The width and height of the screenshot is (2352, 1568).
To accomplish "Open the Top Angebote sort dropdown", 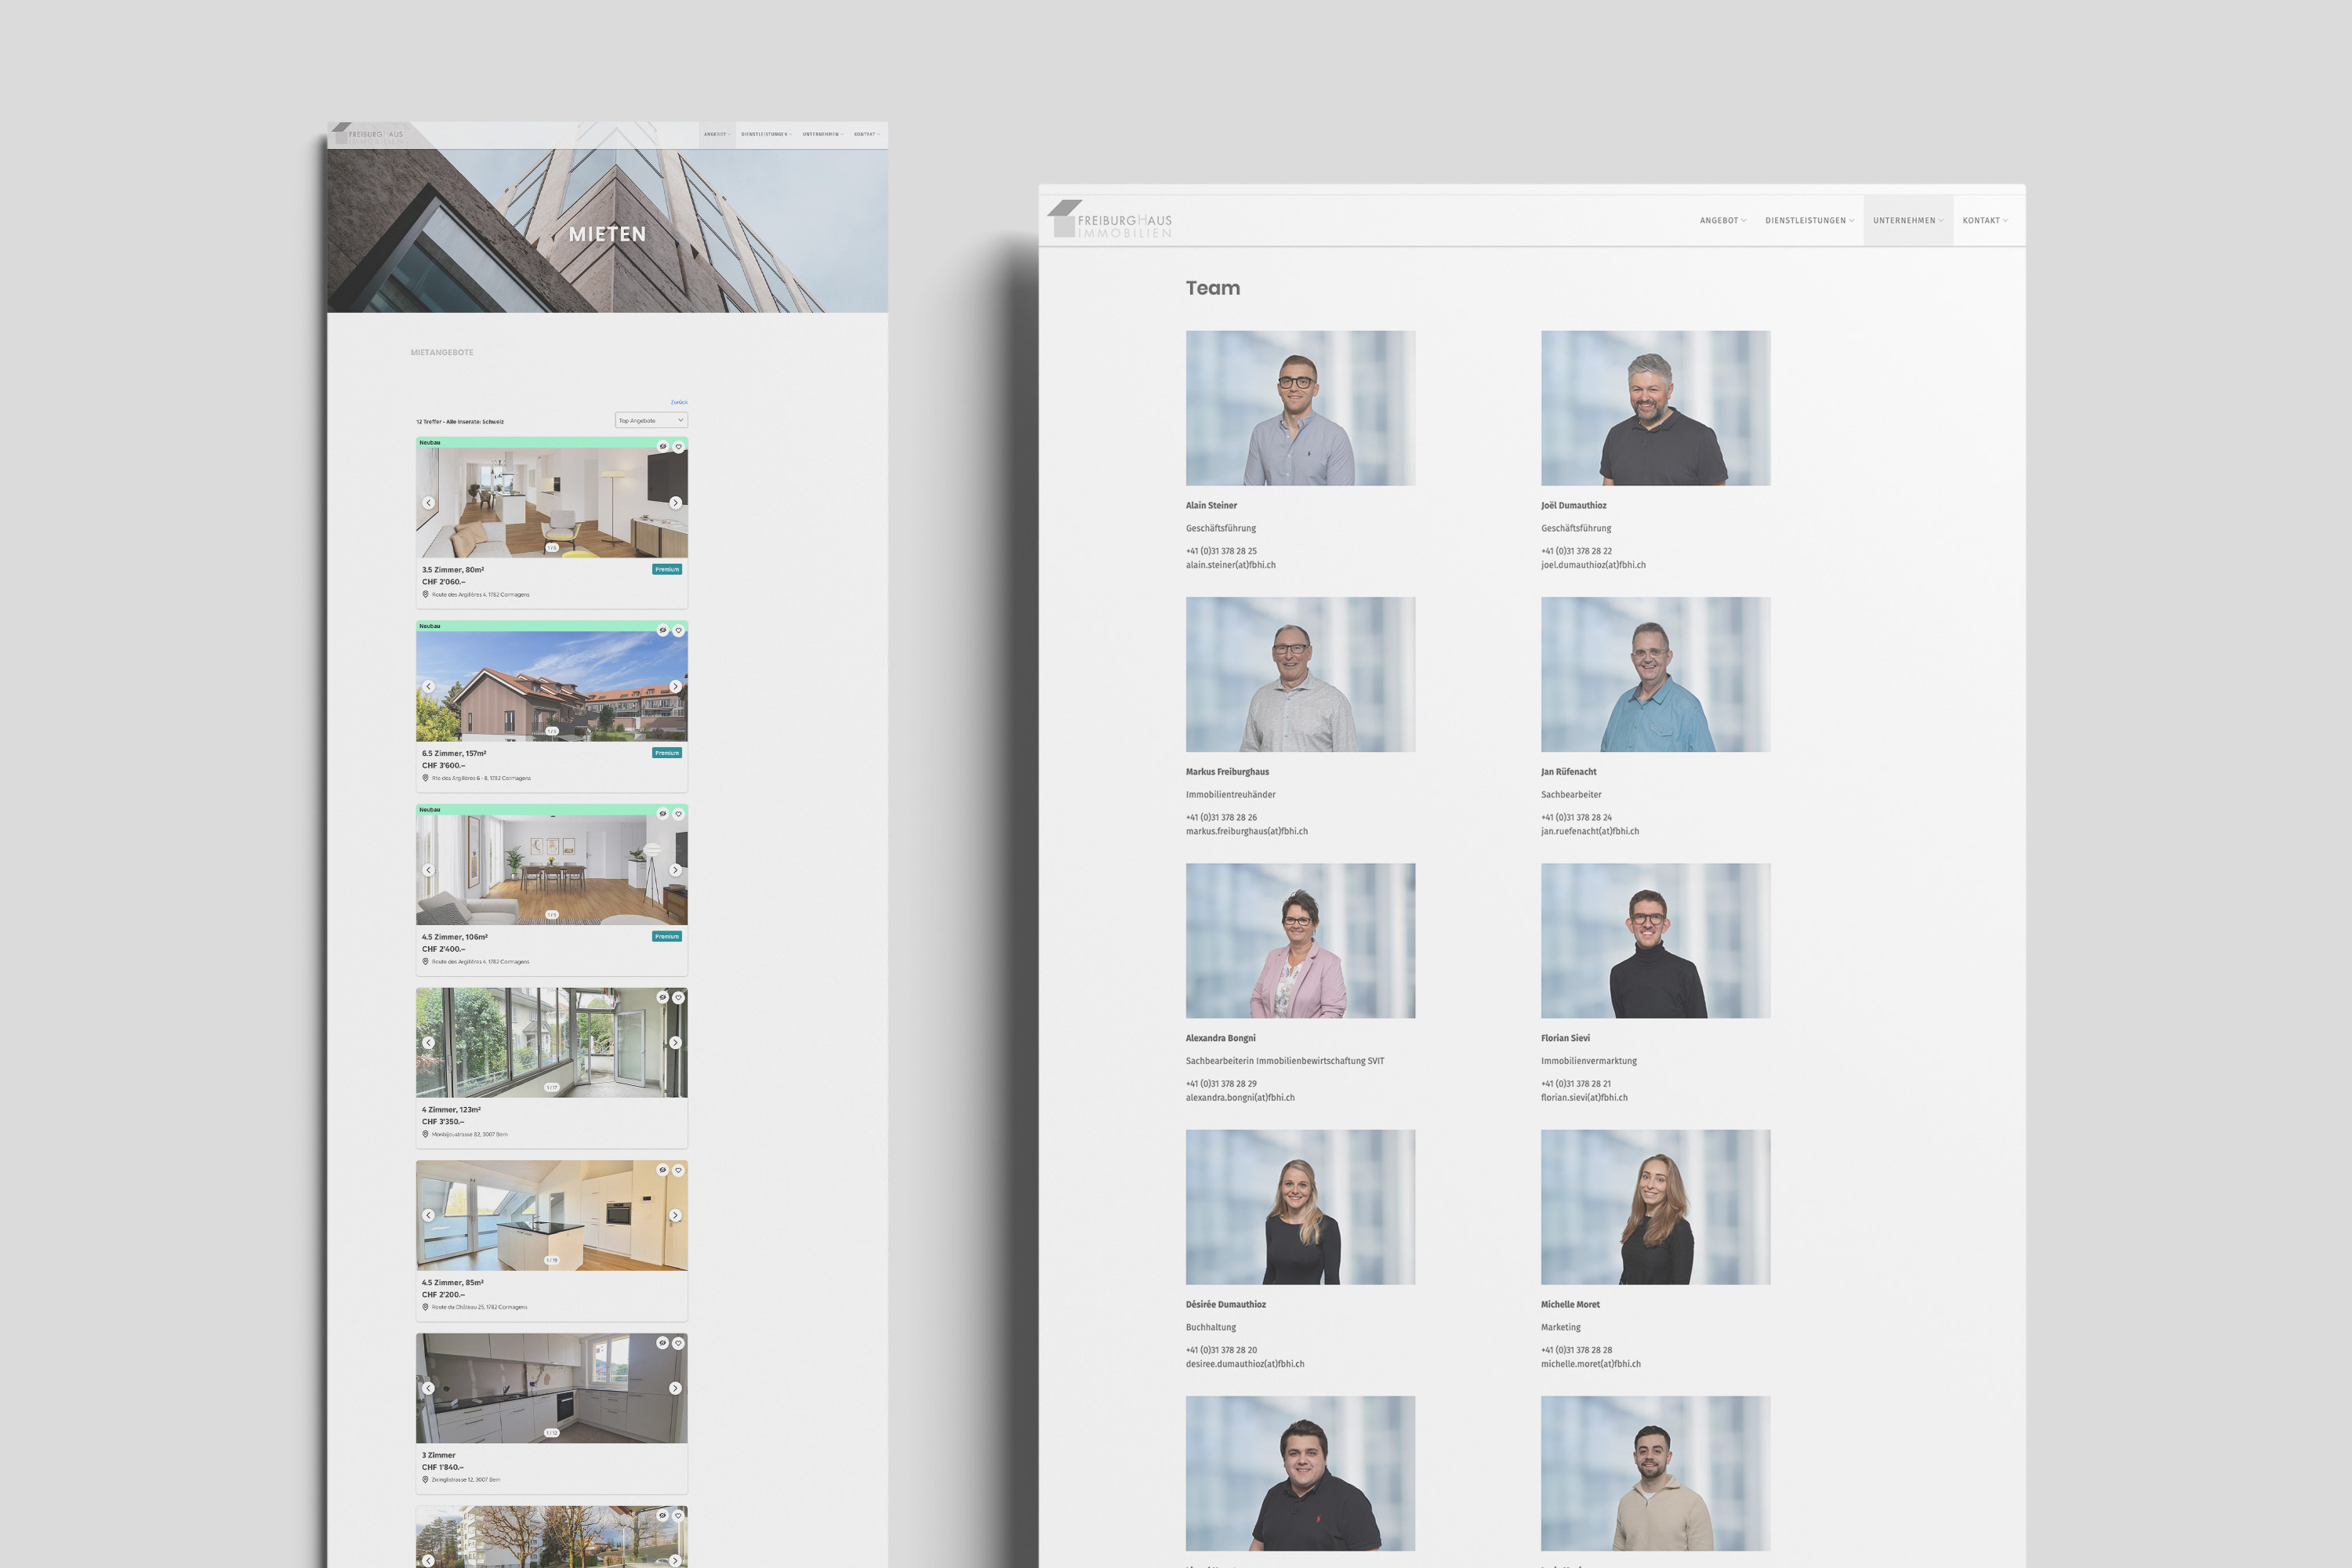I will tap(651, 421).
